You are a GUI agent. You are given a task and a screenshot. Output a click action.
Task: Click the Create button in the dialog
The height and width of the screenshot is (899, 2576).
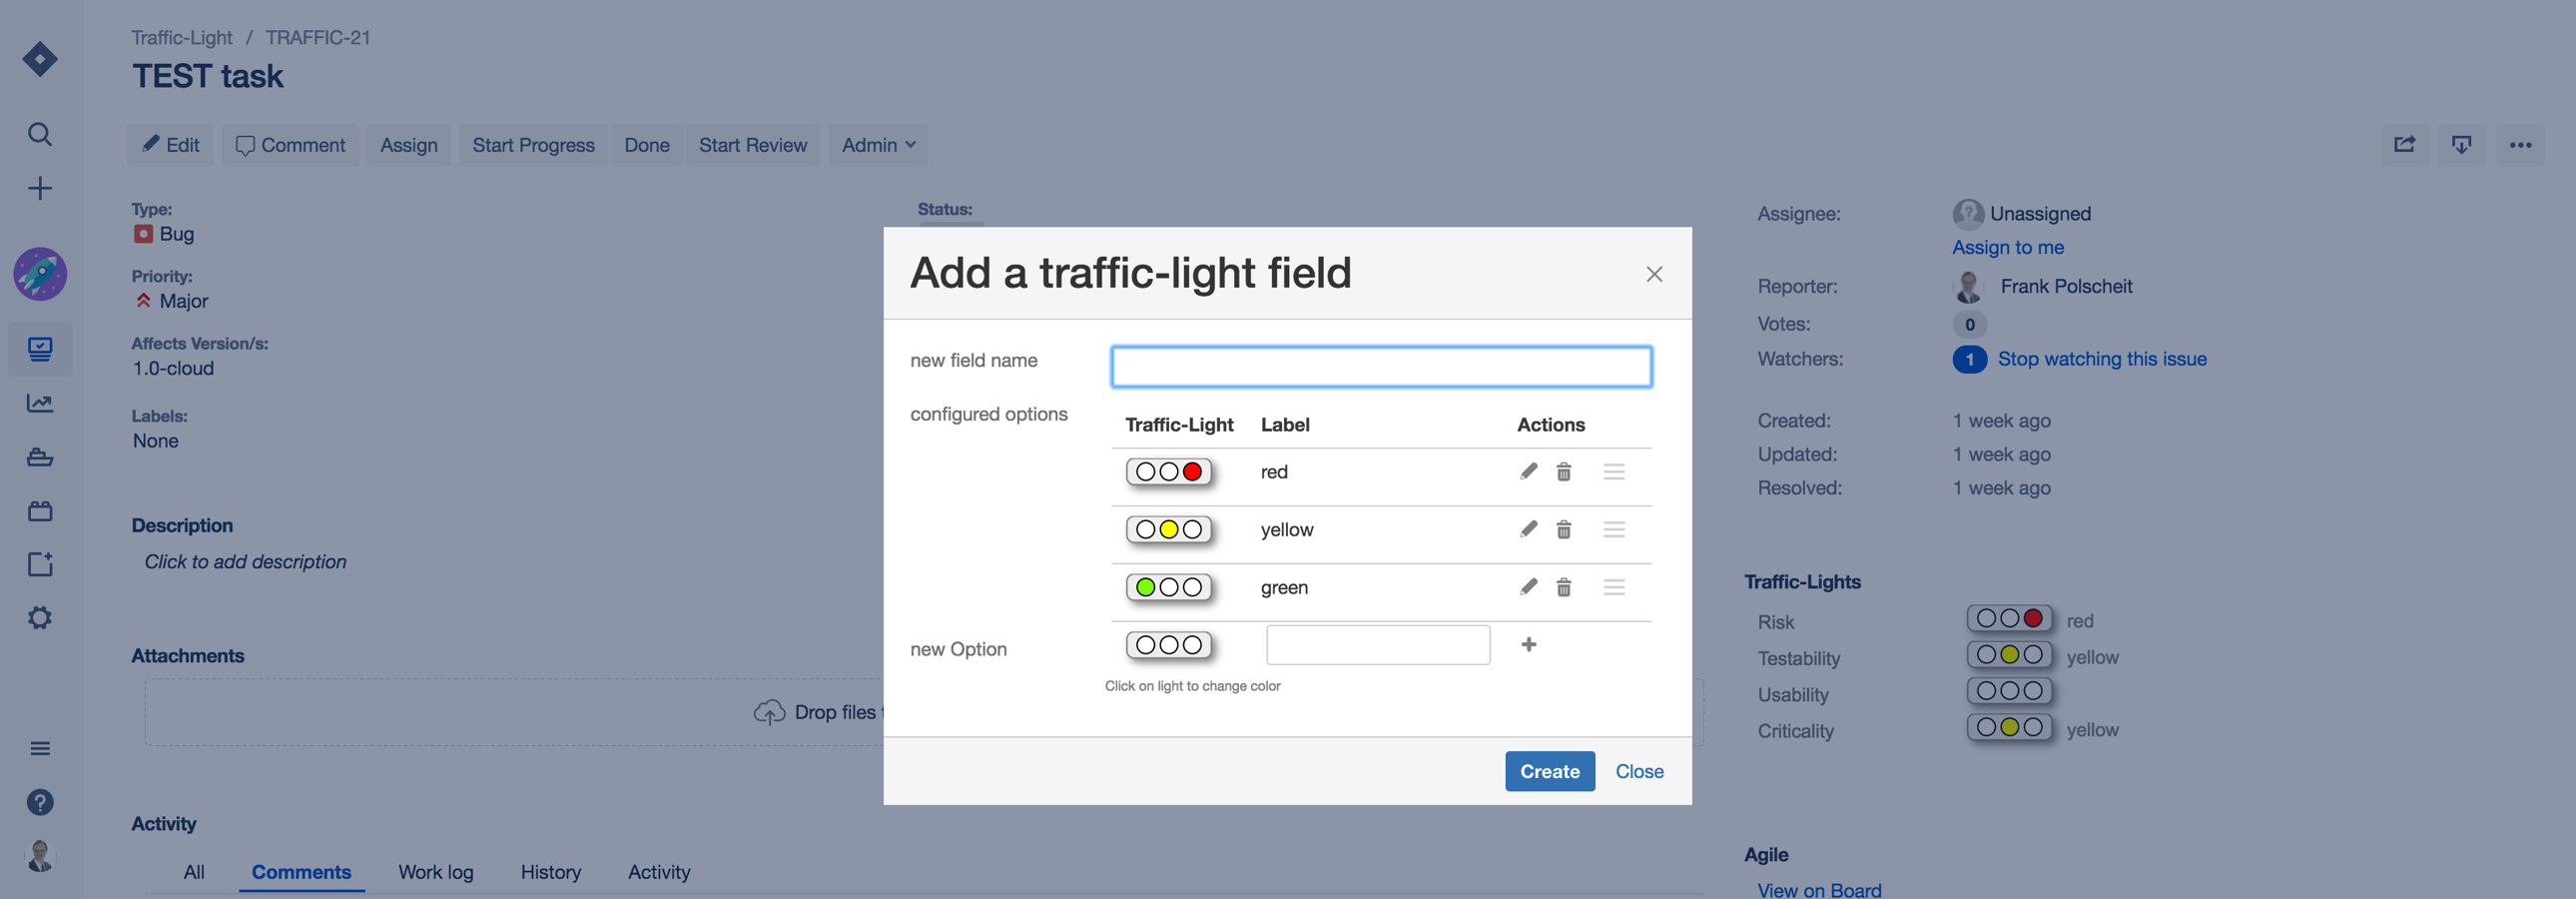point(1549,771)
